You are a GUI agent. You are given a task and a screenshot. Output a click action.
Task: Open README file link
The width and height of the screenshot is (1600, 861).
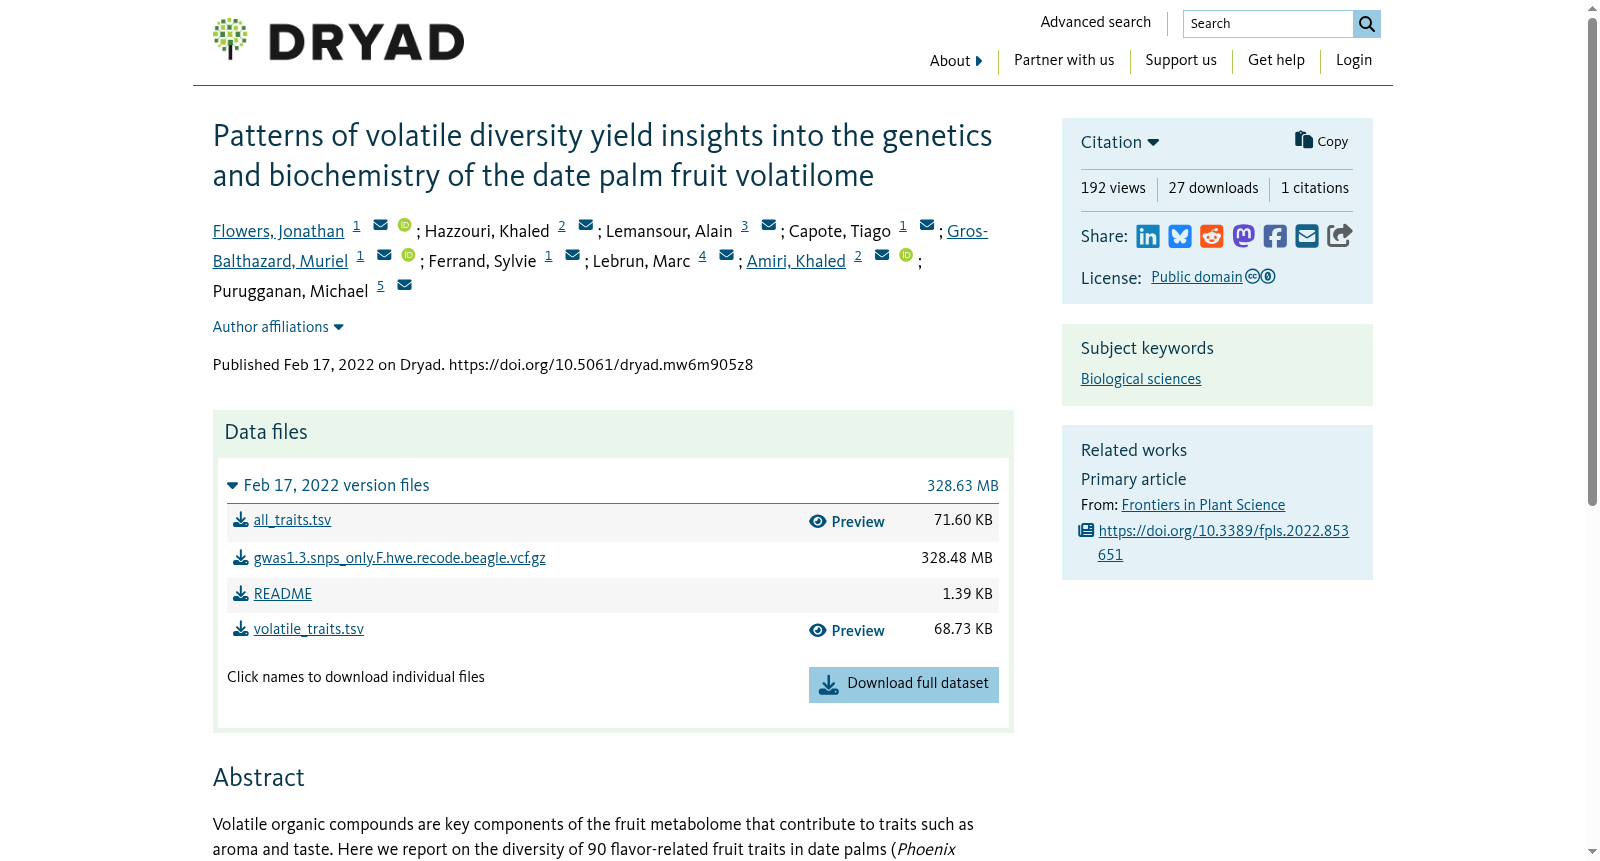[x=283, y=594]
